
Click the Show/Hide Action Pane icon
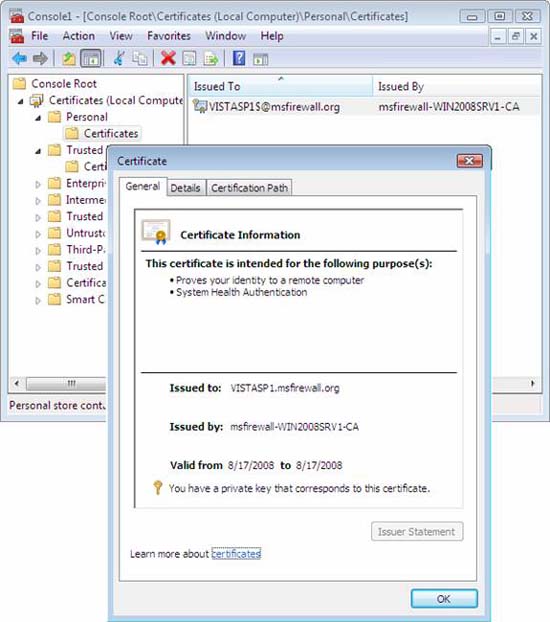pos(260,59)
